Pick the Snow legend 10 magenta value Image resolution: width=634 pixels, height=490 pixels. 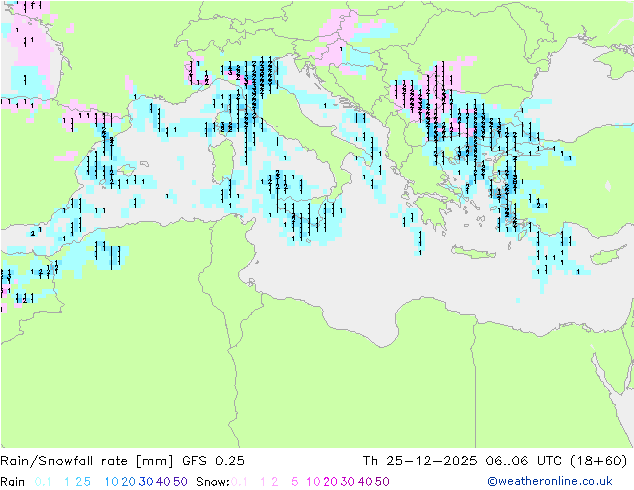pyautogui.click(x=313, y=482)
